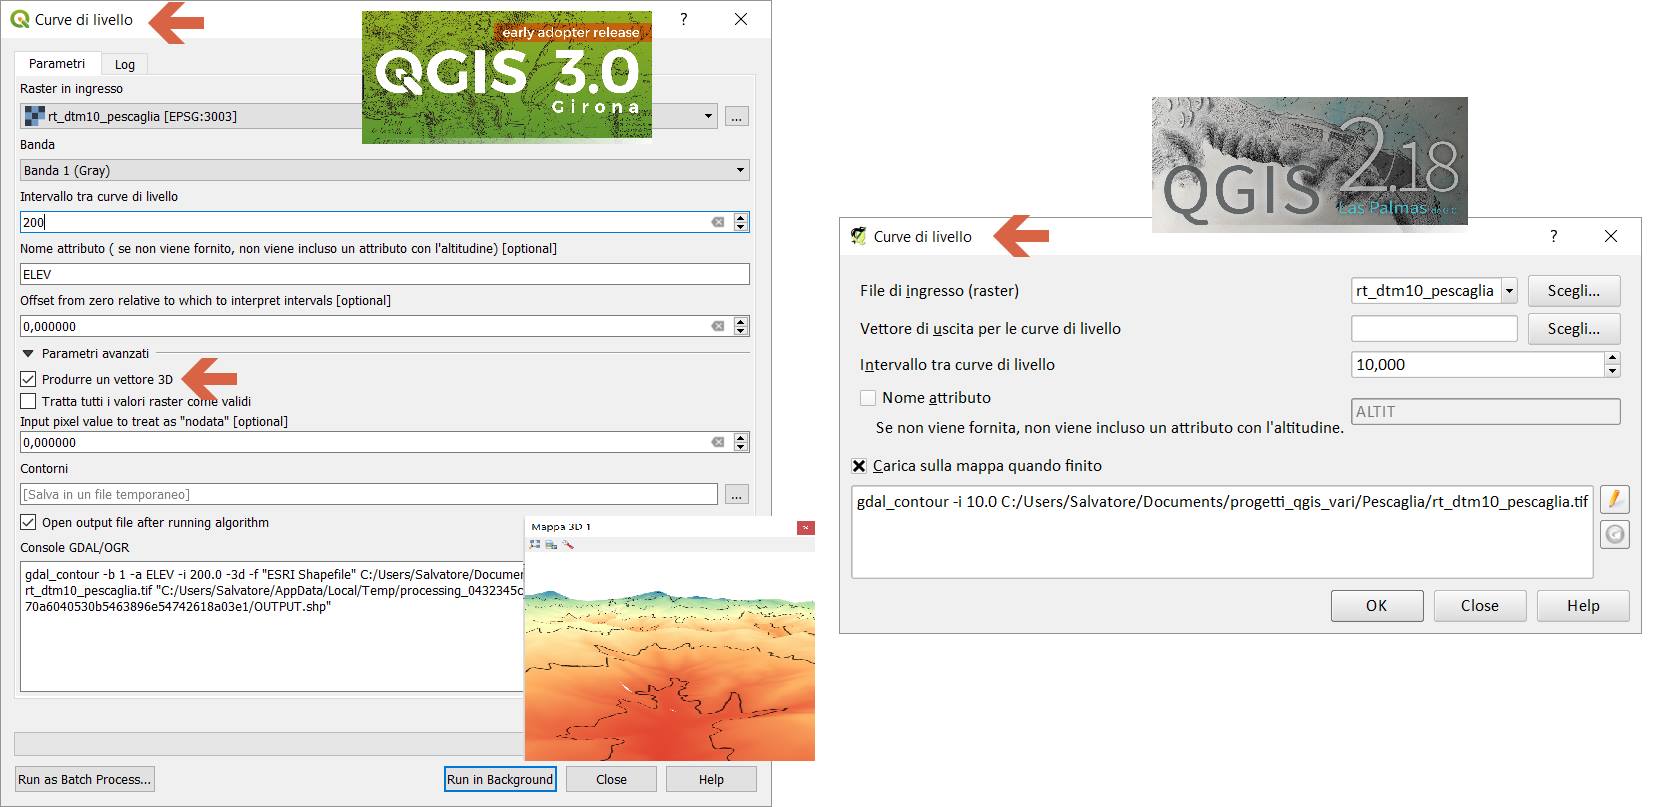Click the Run in Background button
This screenshot has width=1666, height=807.
click(x=500, y=779)
